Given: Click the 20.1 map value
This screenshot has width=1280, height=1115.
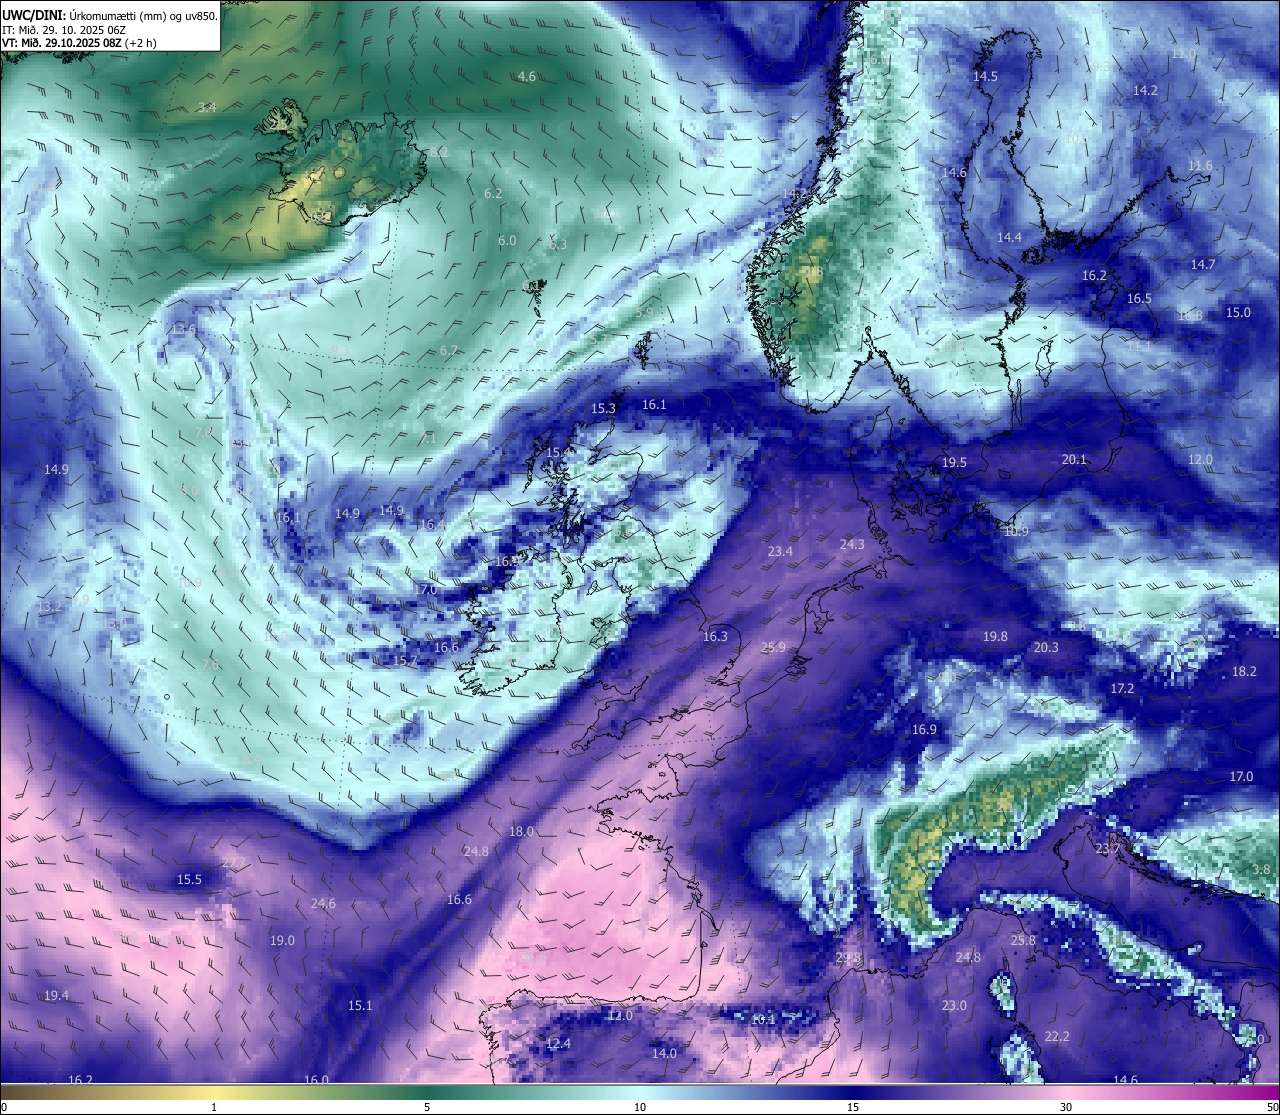Looking at the screenshot, I should (x=1074, y=460).
